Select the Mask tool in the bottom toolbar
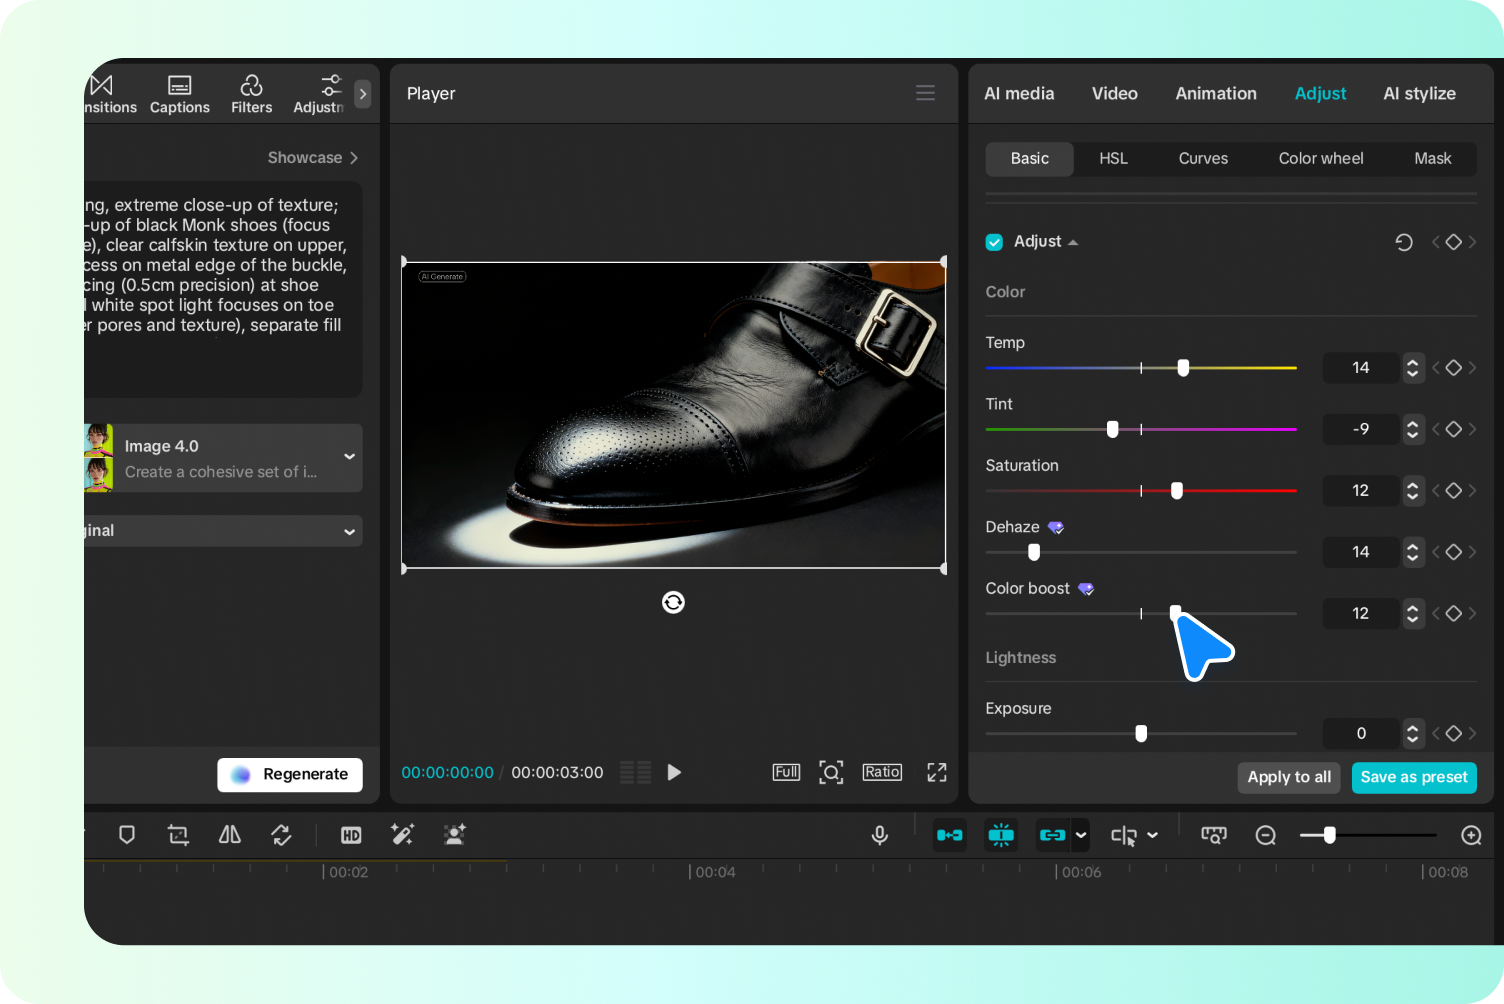 tap(127, 835)
